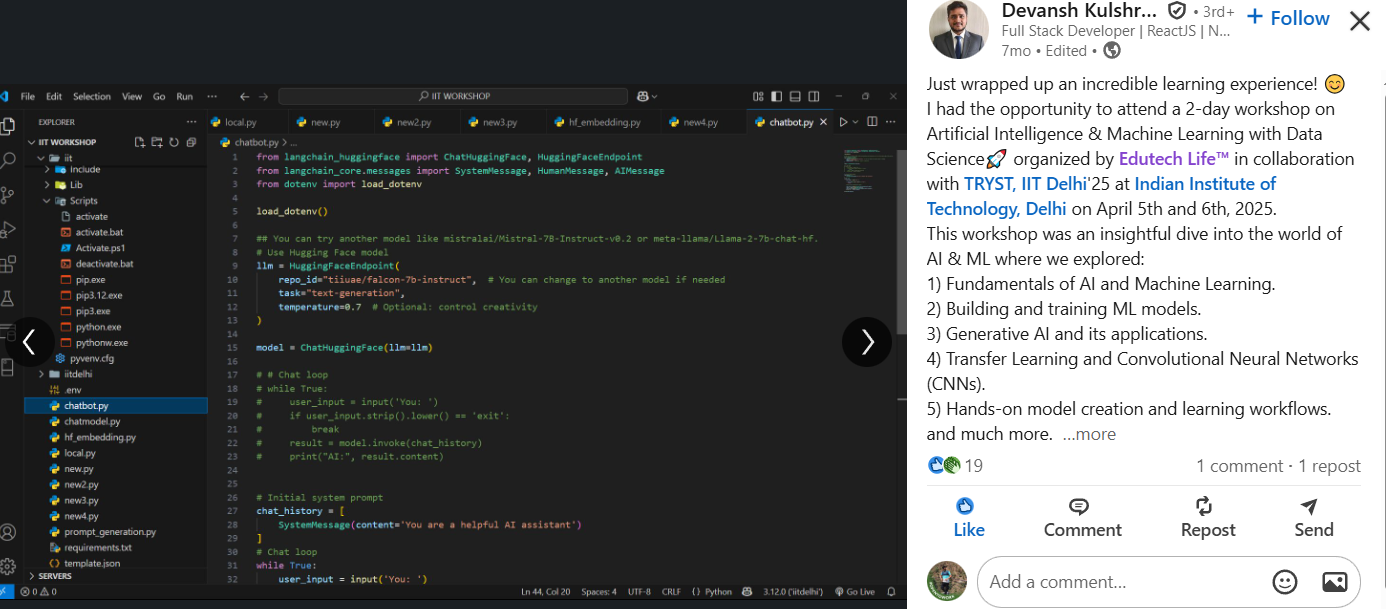View the 19 reactions list

tap(956, 466)
